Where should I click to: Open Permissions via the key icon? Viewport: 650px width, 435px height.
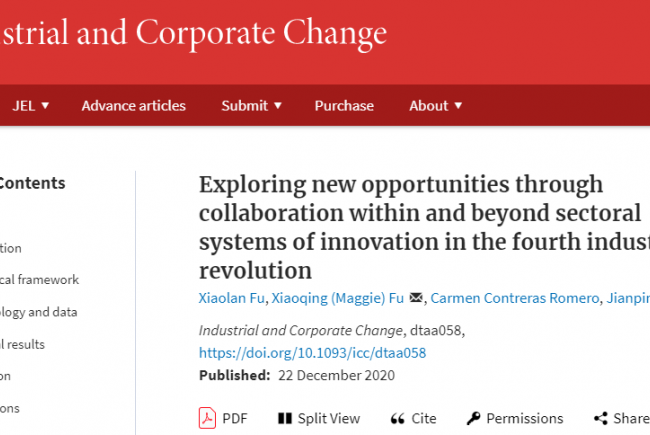click(473, 419)
